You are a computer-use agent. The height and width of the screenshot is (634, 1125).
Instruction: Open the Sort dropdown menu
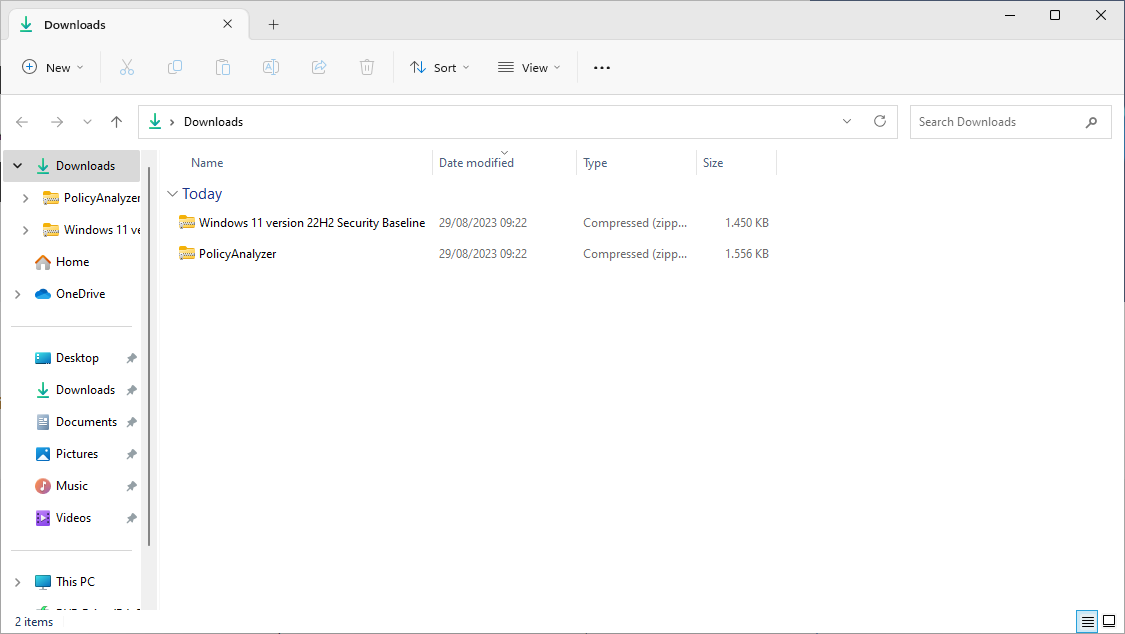click(x=440, y=67)
